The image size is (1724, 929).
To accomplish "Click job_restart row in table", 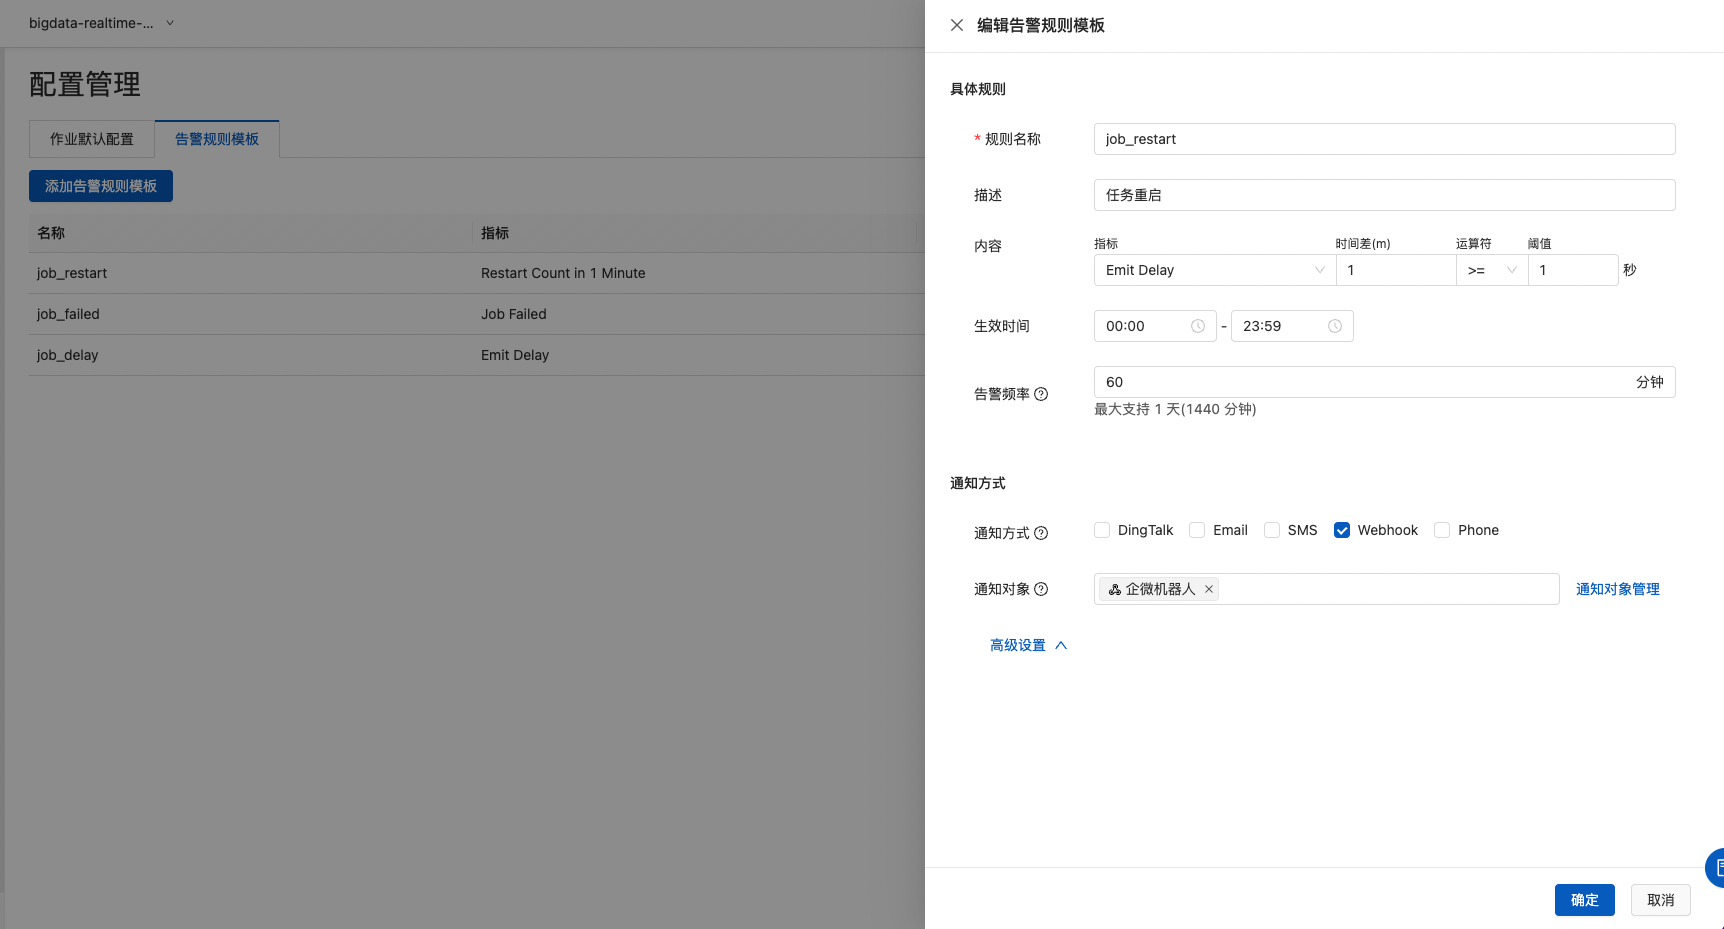I will (476, 273).
